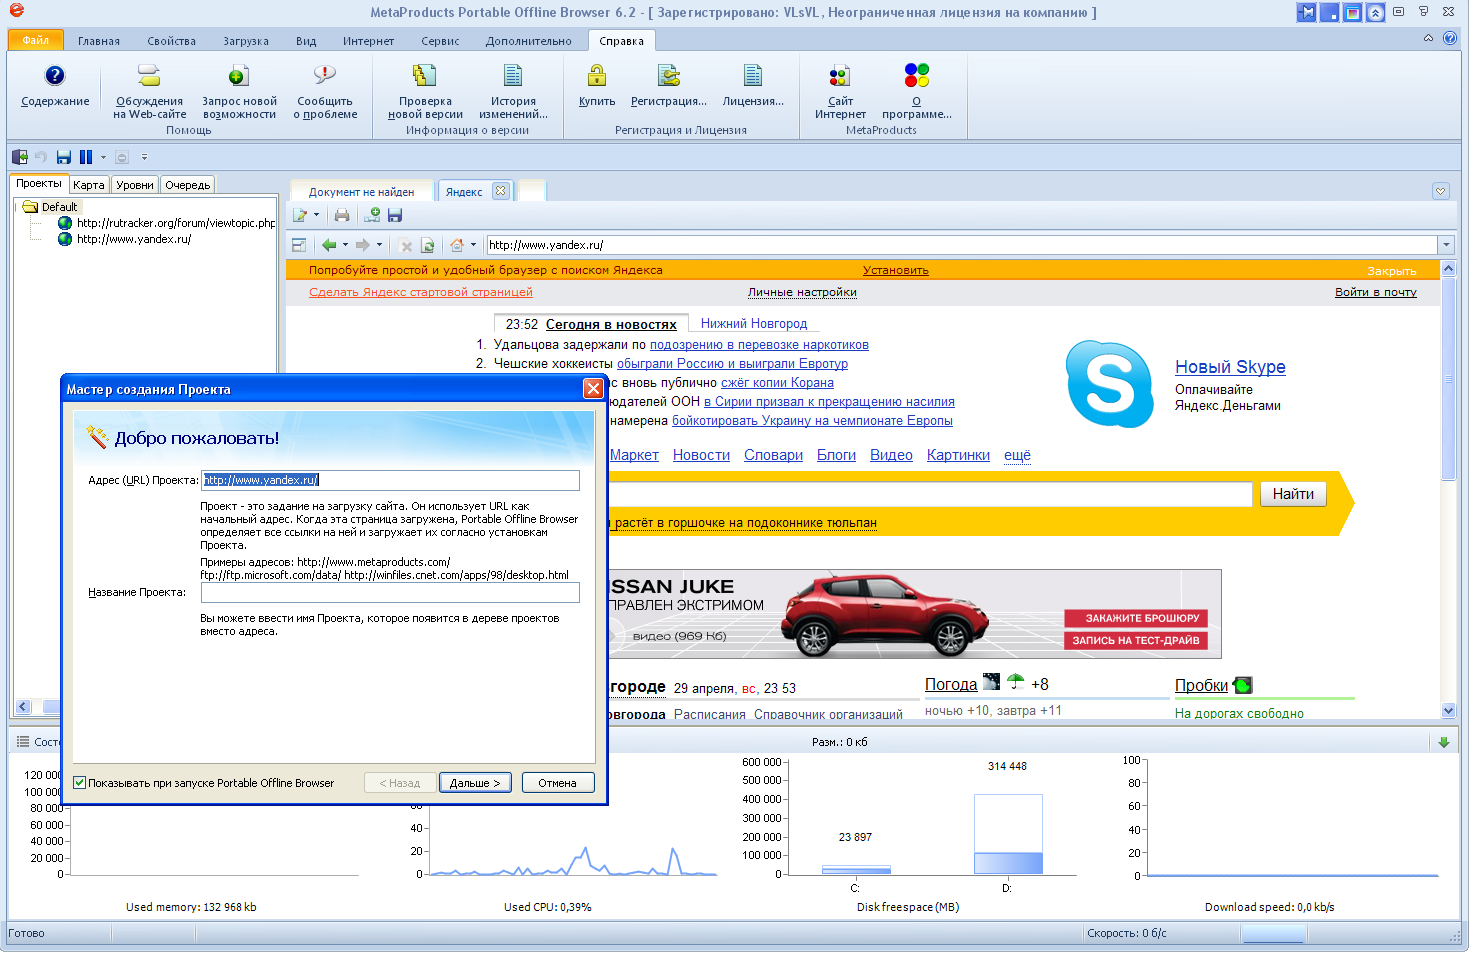
Task: Switch to the Очередь panel tab
Action: (188, 185)
